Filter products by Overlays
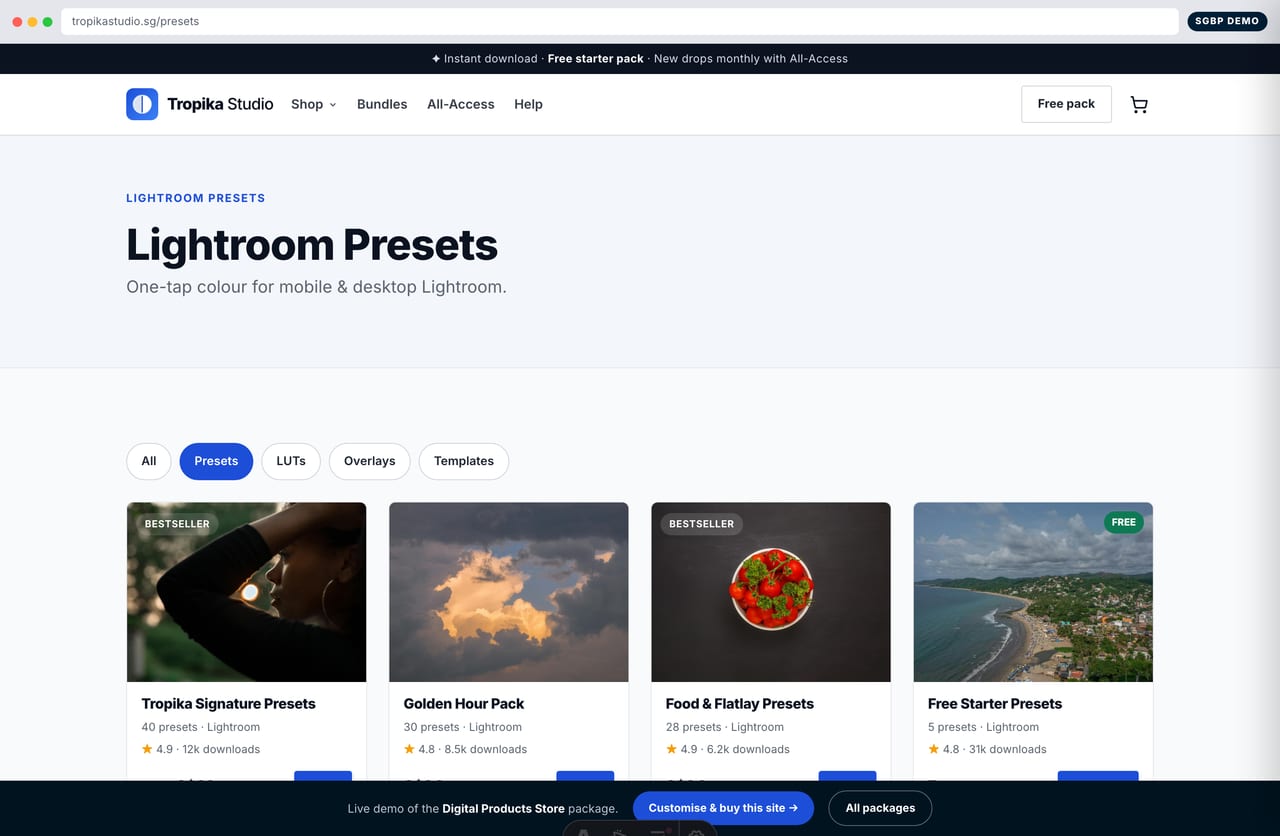This screenshot has height=836, width=1280. tap(370, 461)
